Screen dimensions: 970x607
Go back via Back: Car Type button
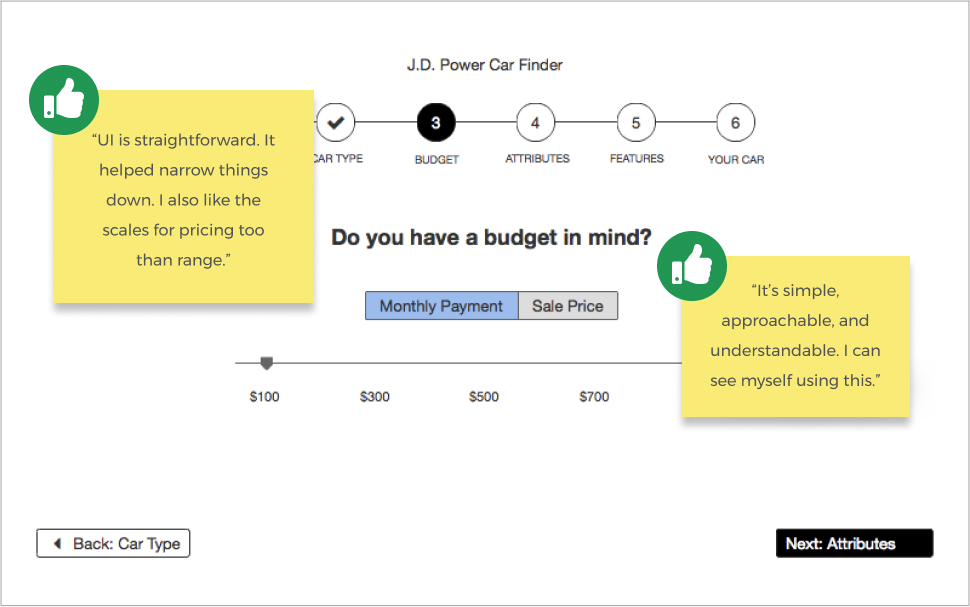click(x=113, y=543)
